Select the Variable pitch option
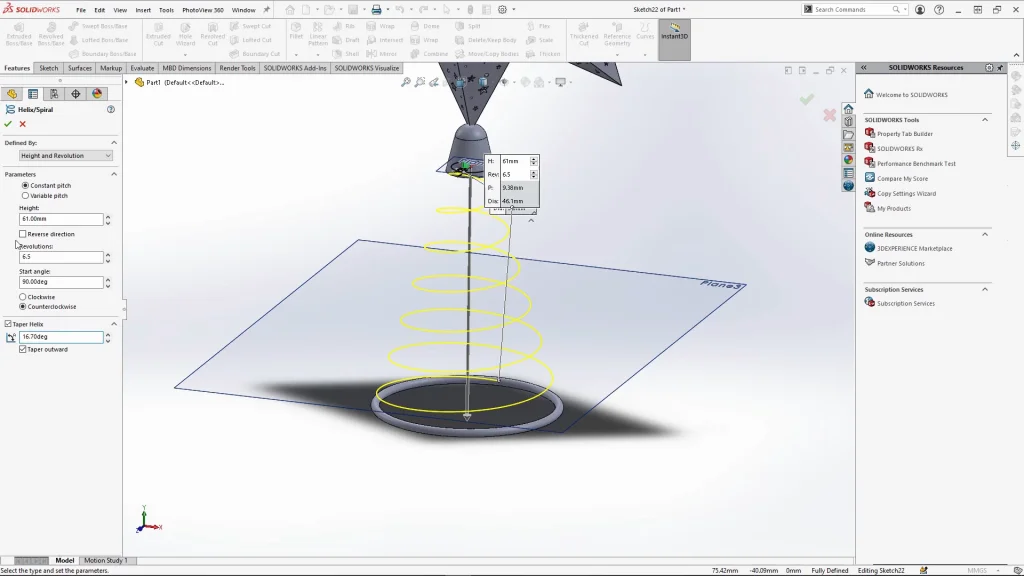Screen dimensions: 1024x576 pos(25,196)
